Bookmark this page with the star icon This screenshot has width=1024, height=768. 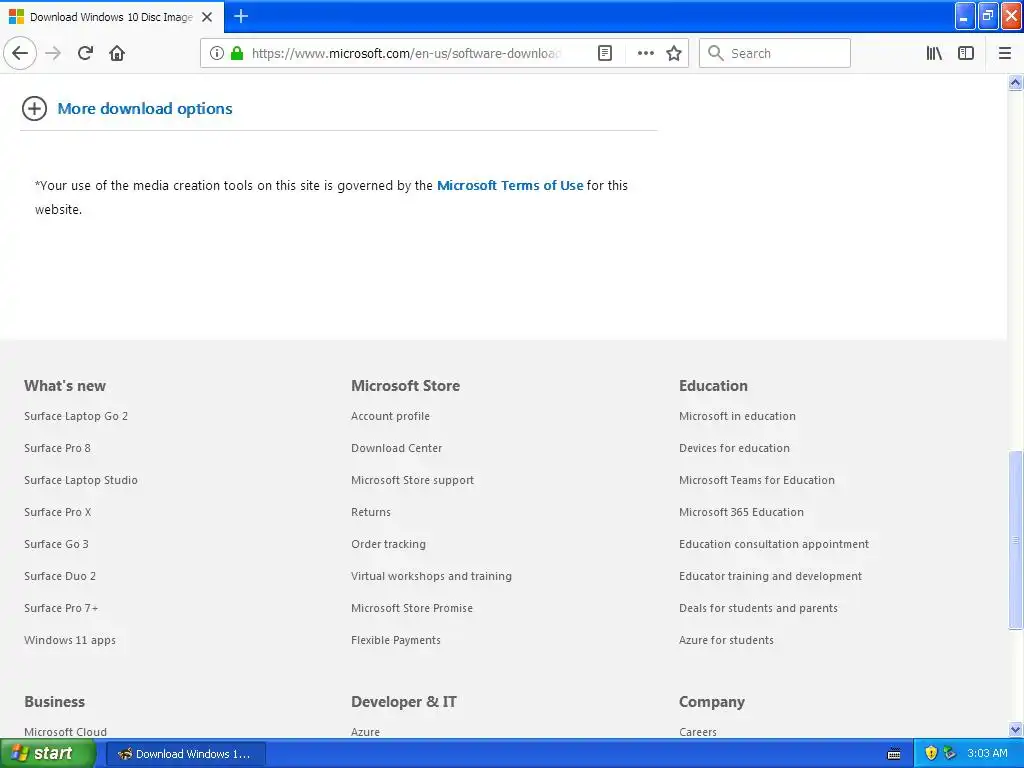tap(674, 54)
